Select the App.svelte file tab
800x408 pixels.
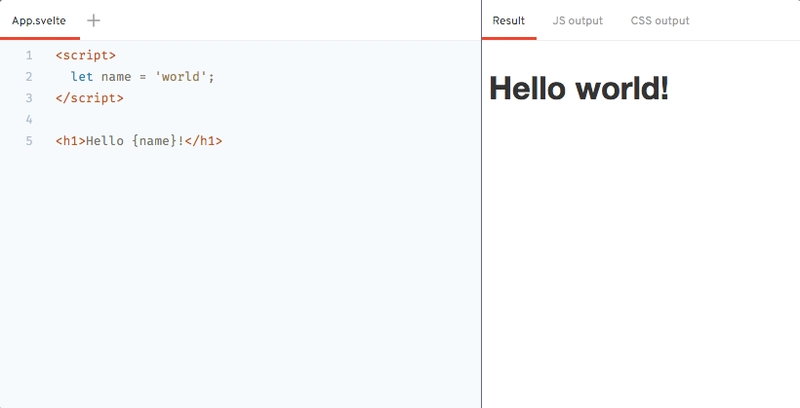point(39,20)
